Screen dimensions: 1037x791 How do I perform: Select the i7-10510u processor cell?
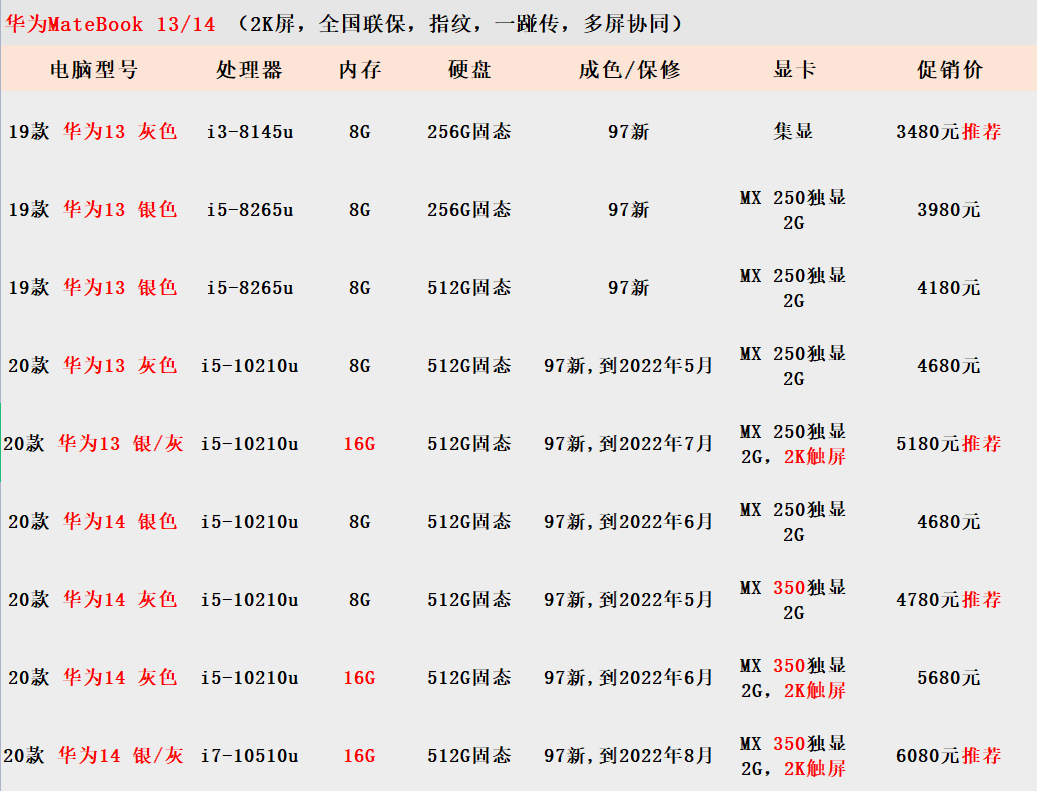[x=250, y=755]
